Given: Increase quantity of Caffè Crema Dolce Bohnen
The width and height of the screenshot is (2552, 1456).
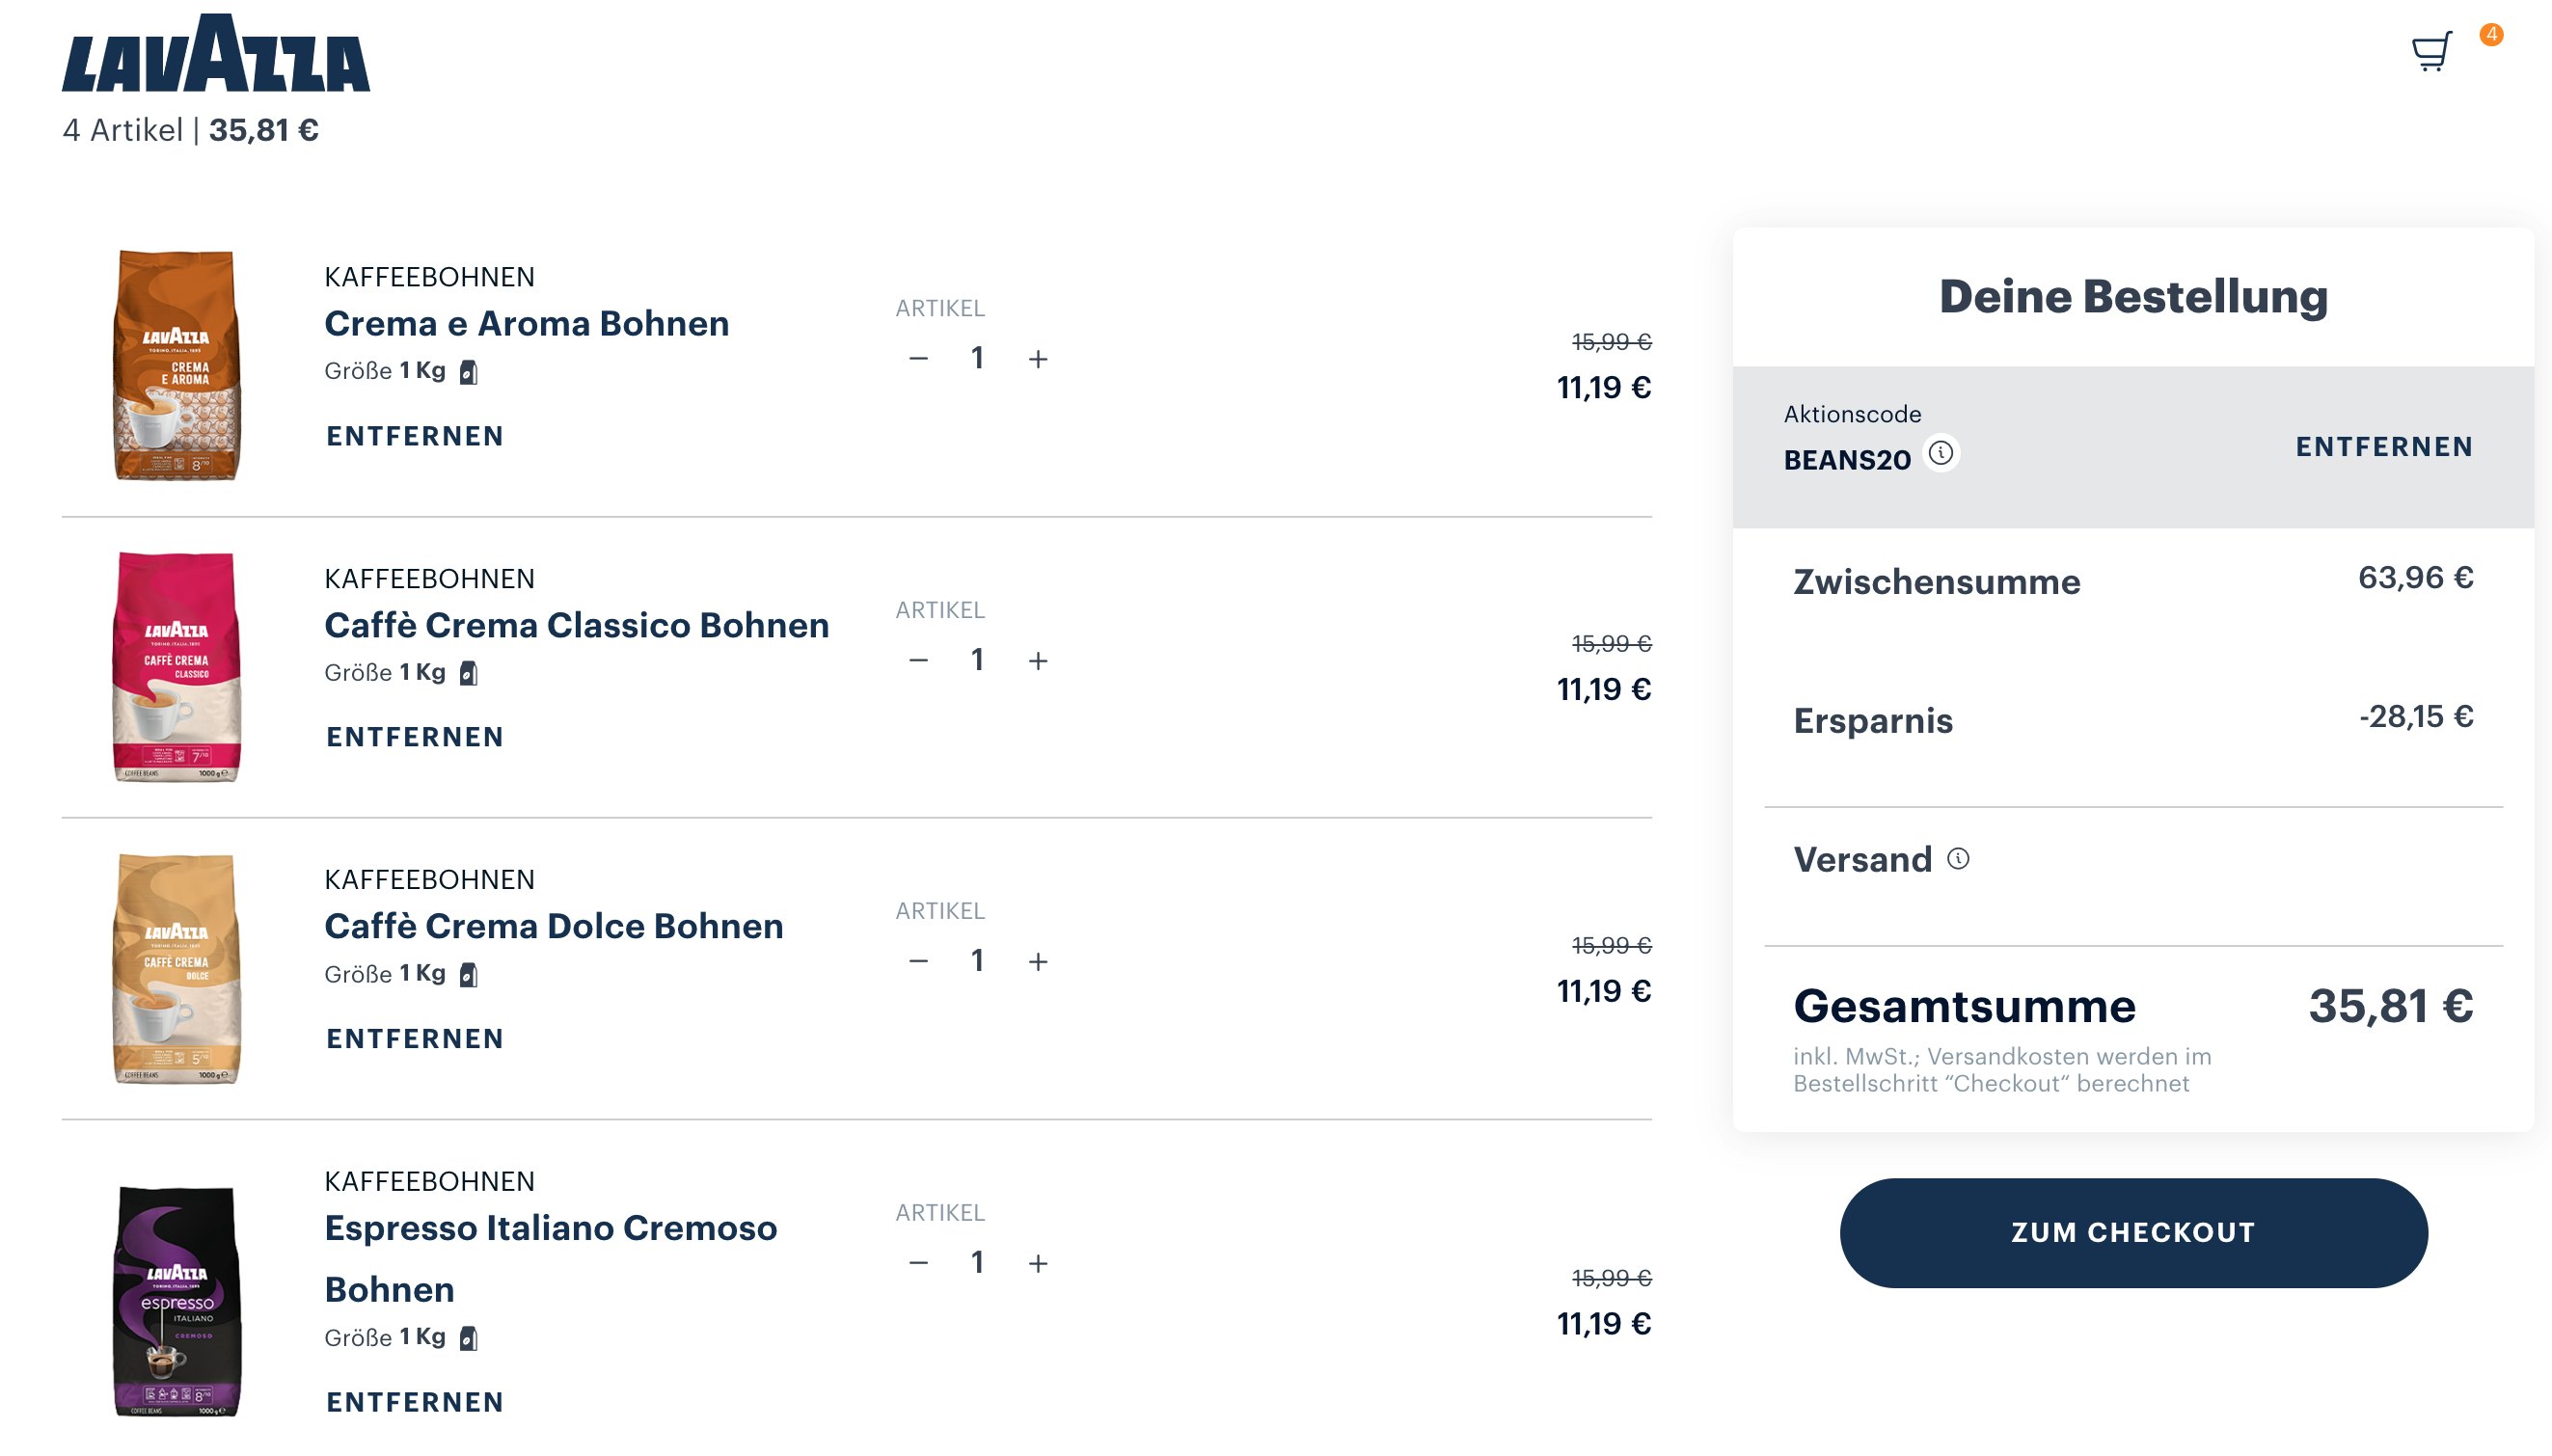Looking at the screenshot, I should coord(1038,962).
